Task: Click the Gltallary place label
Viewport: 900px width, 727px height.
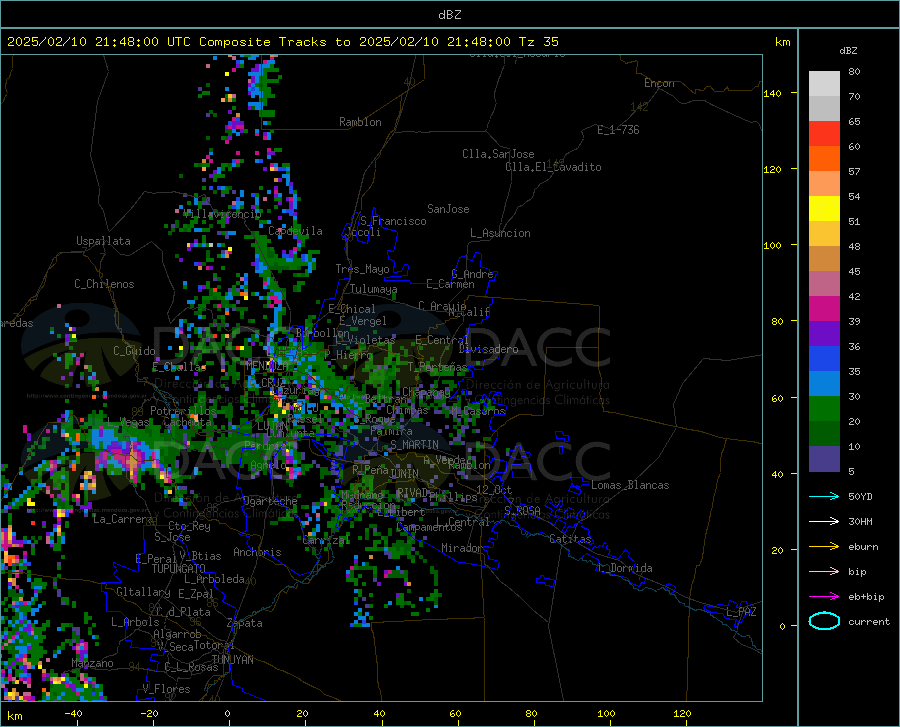Action: tap(143, 592)
